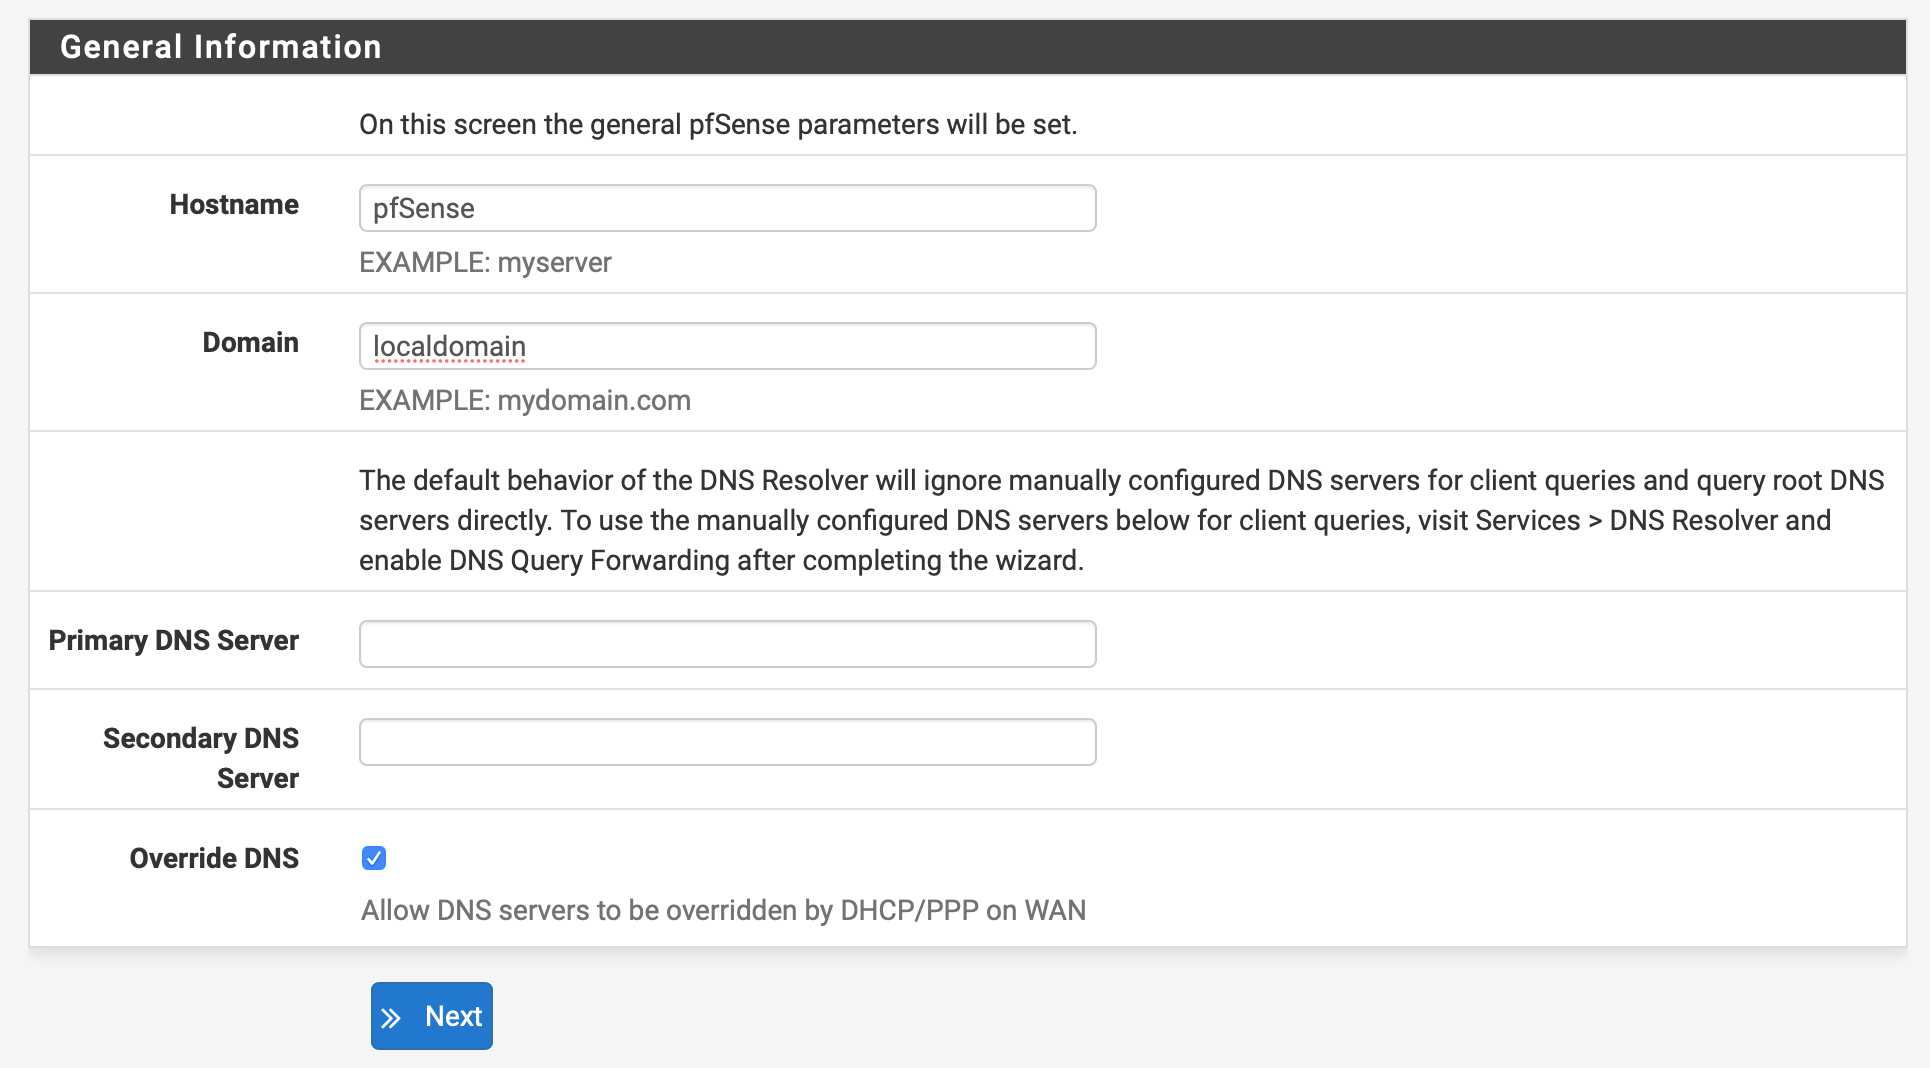
Task: Click the Secondary DNS Server label
Action: click(201, 758)
